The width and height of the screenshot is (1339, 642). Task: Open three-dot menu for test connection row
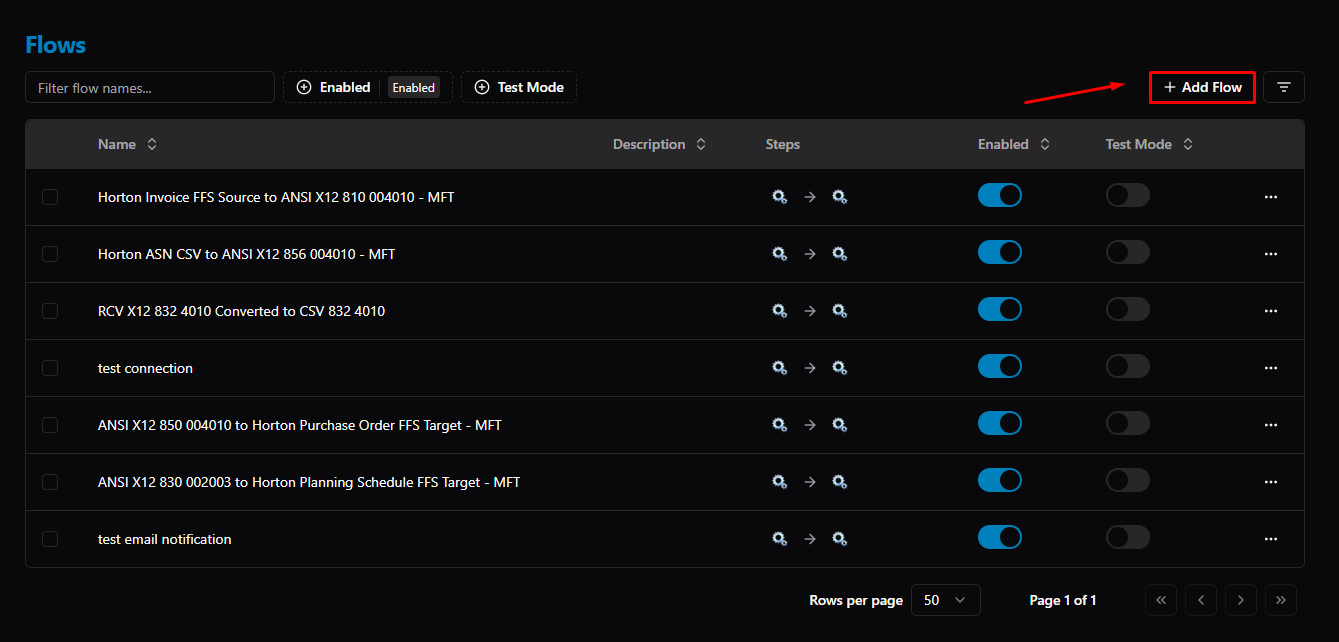coord(1271,368)
